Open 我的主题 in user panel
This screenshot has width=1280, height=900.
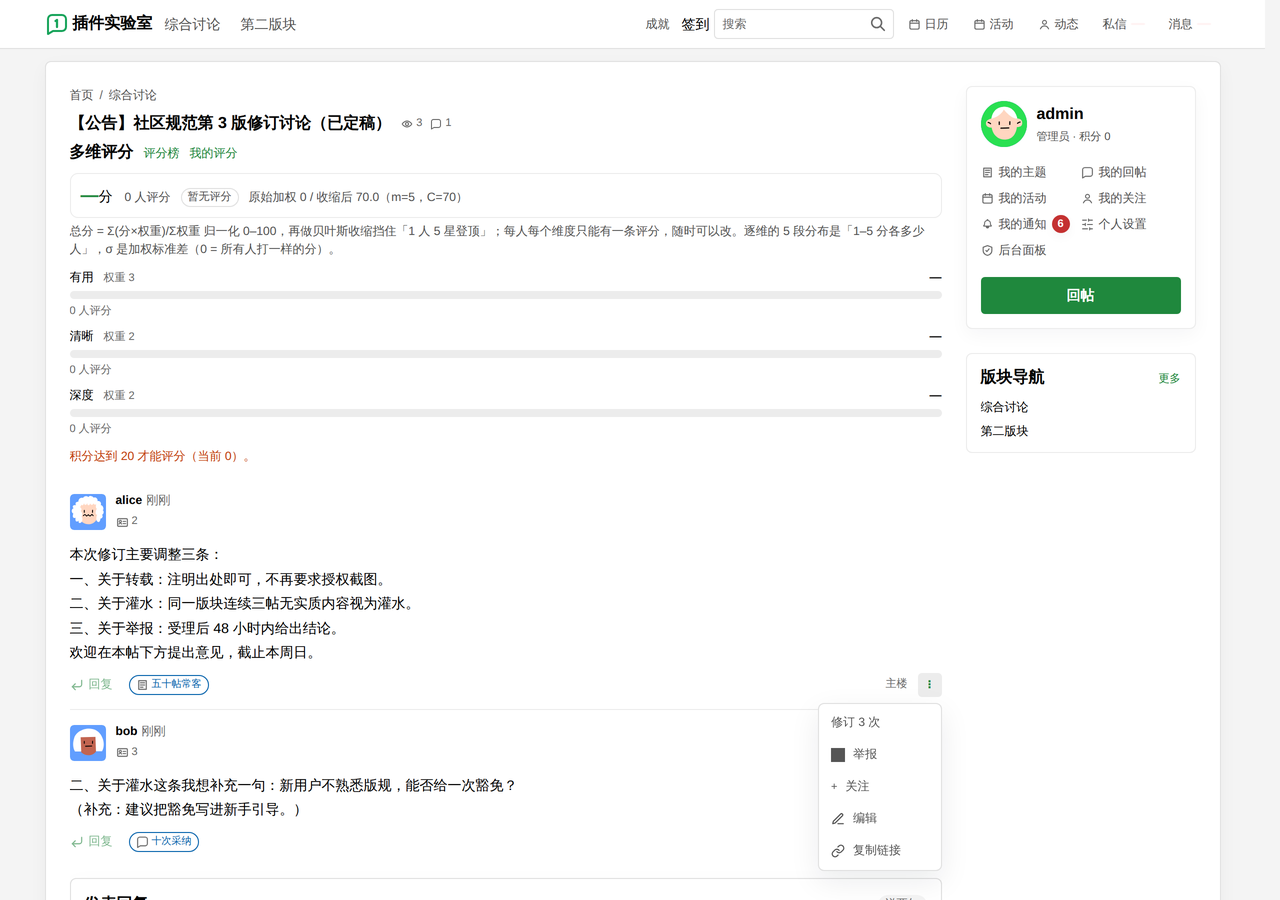click(x=1014, y=172)
